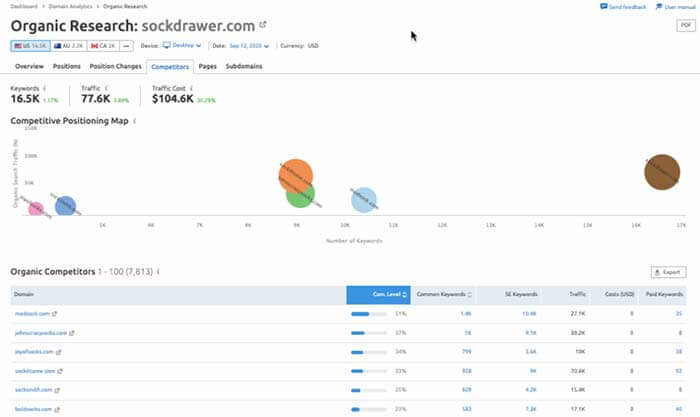The height and width of the screenshot is (417, 700).
Task: Open joyofsocks.com domain link
Action: [34, 352]
